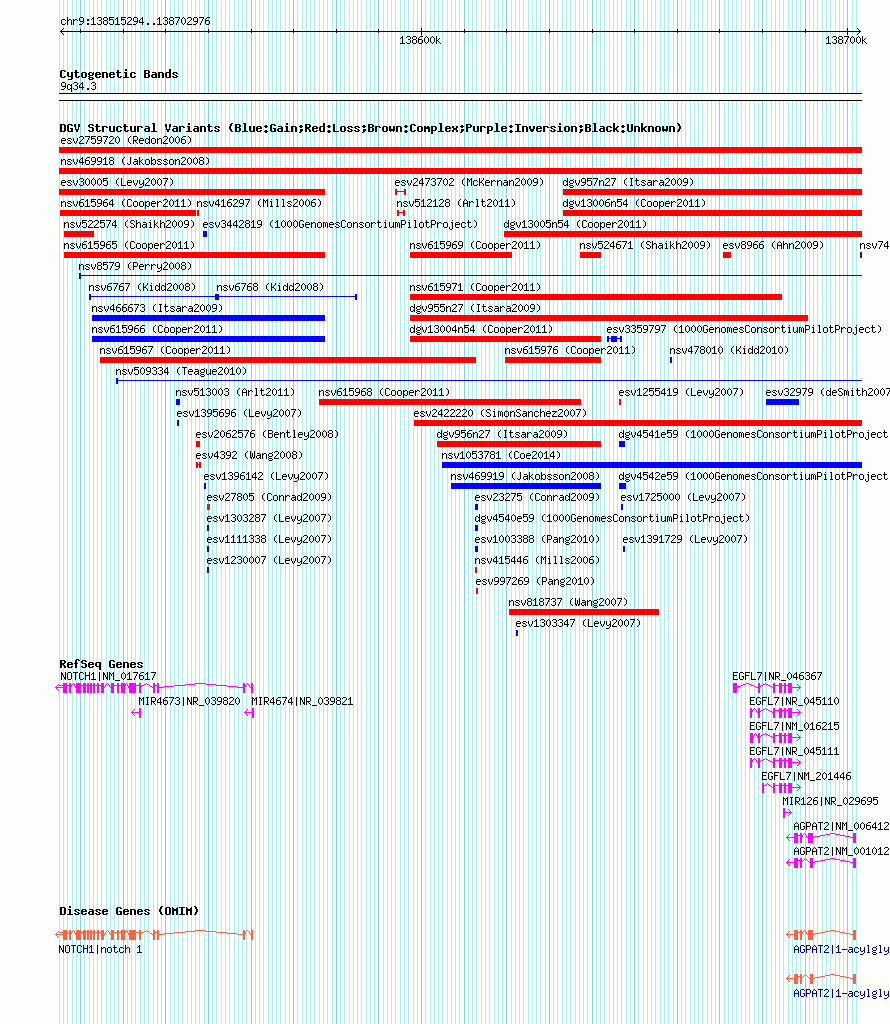Click the esv2759720 (Redon2006) variant label

coord(126,140)
